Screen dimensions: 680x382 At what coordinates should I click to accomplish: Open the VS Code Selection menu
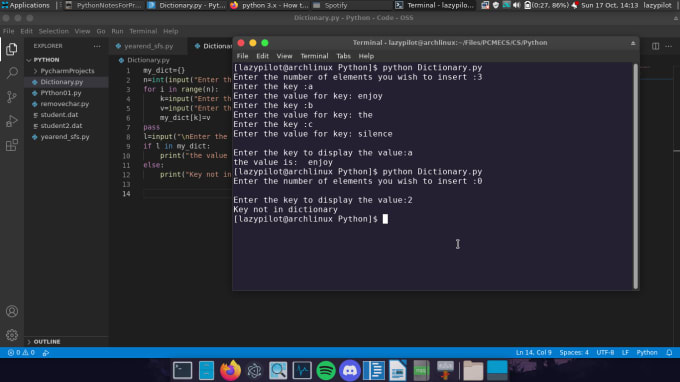(x=53, y=31)
